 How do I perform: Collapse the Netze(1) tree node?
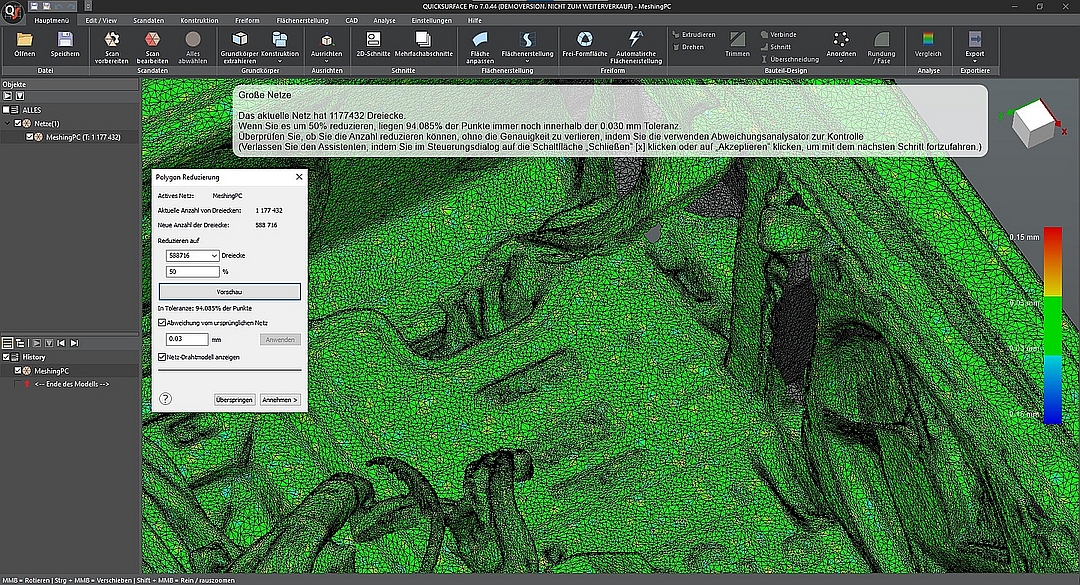coord(8,123)
